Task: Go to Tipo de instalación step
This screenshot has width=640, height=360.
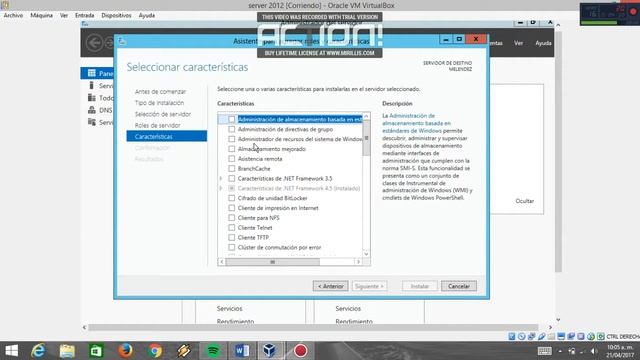Action: click(x=159, y=103)
